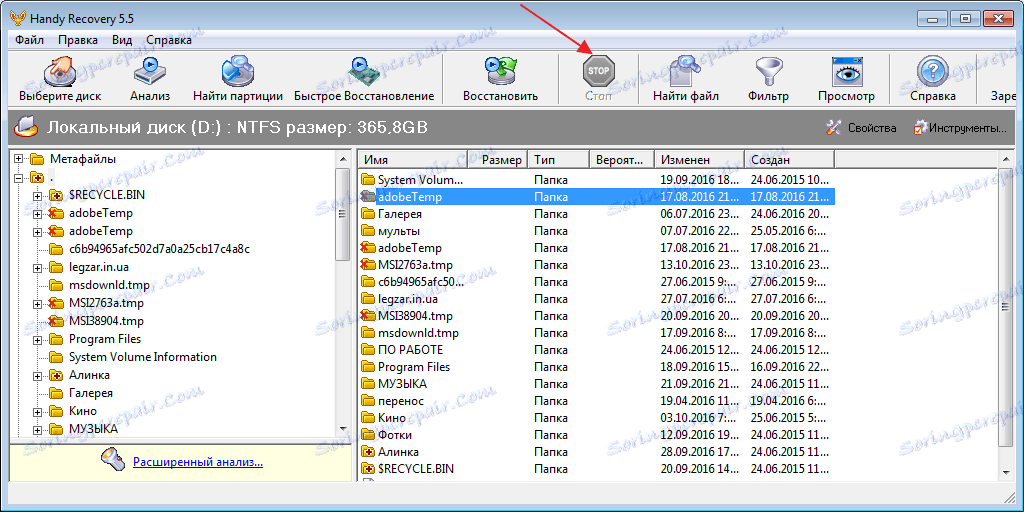Open the Найти файл search tool

(686, 72)
